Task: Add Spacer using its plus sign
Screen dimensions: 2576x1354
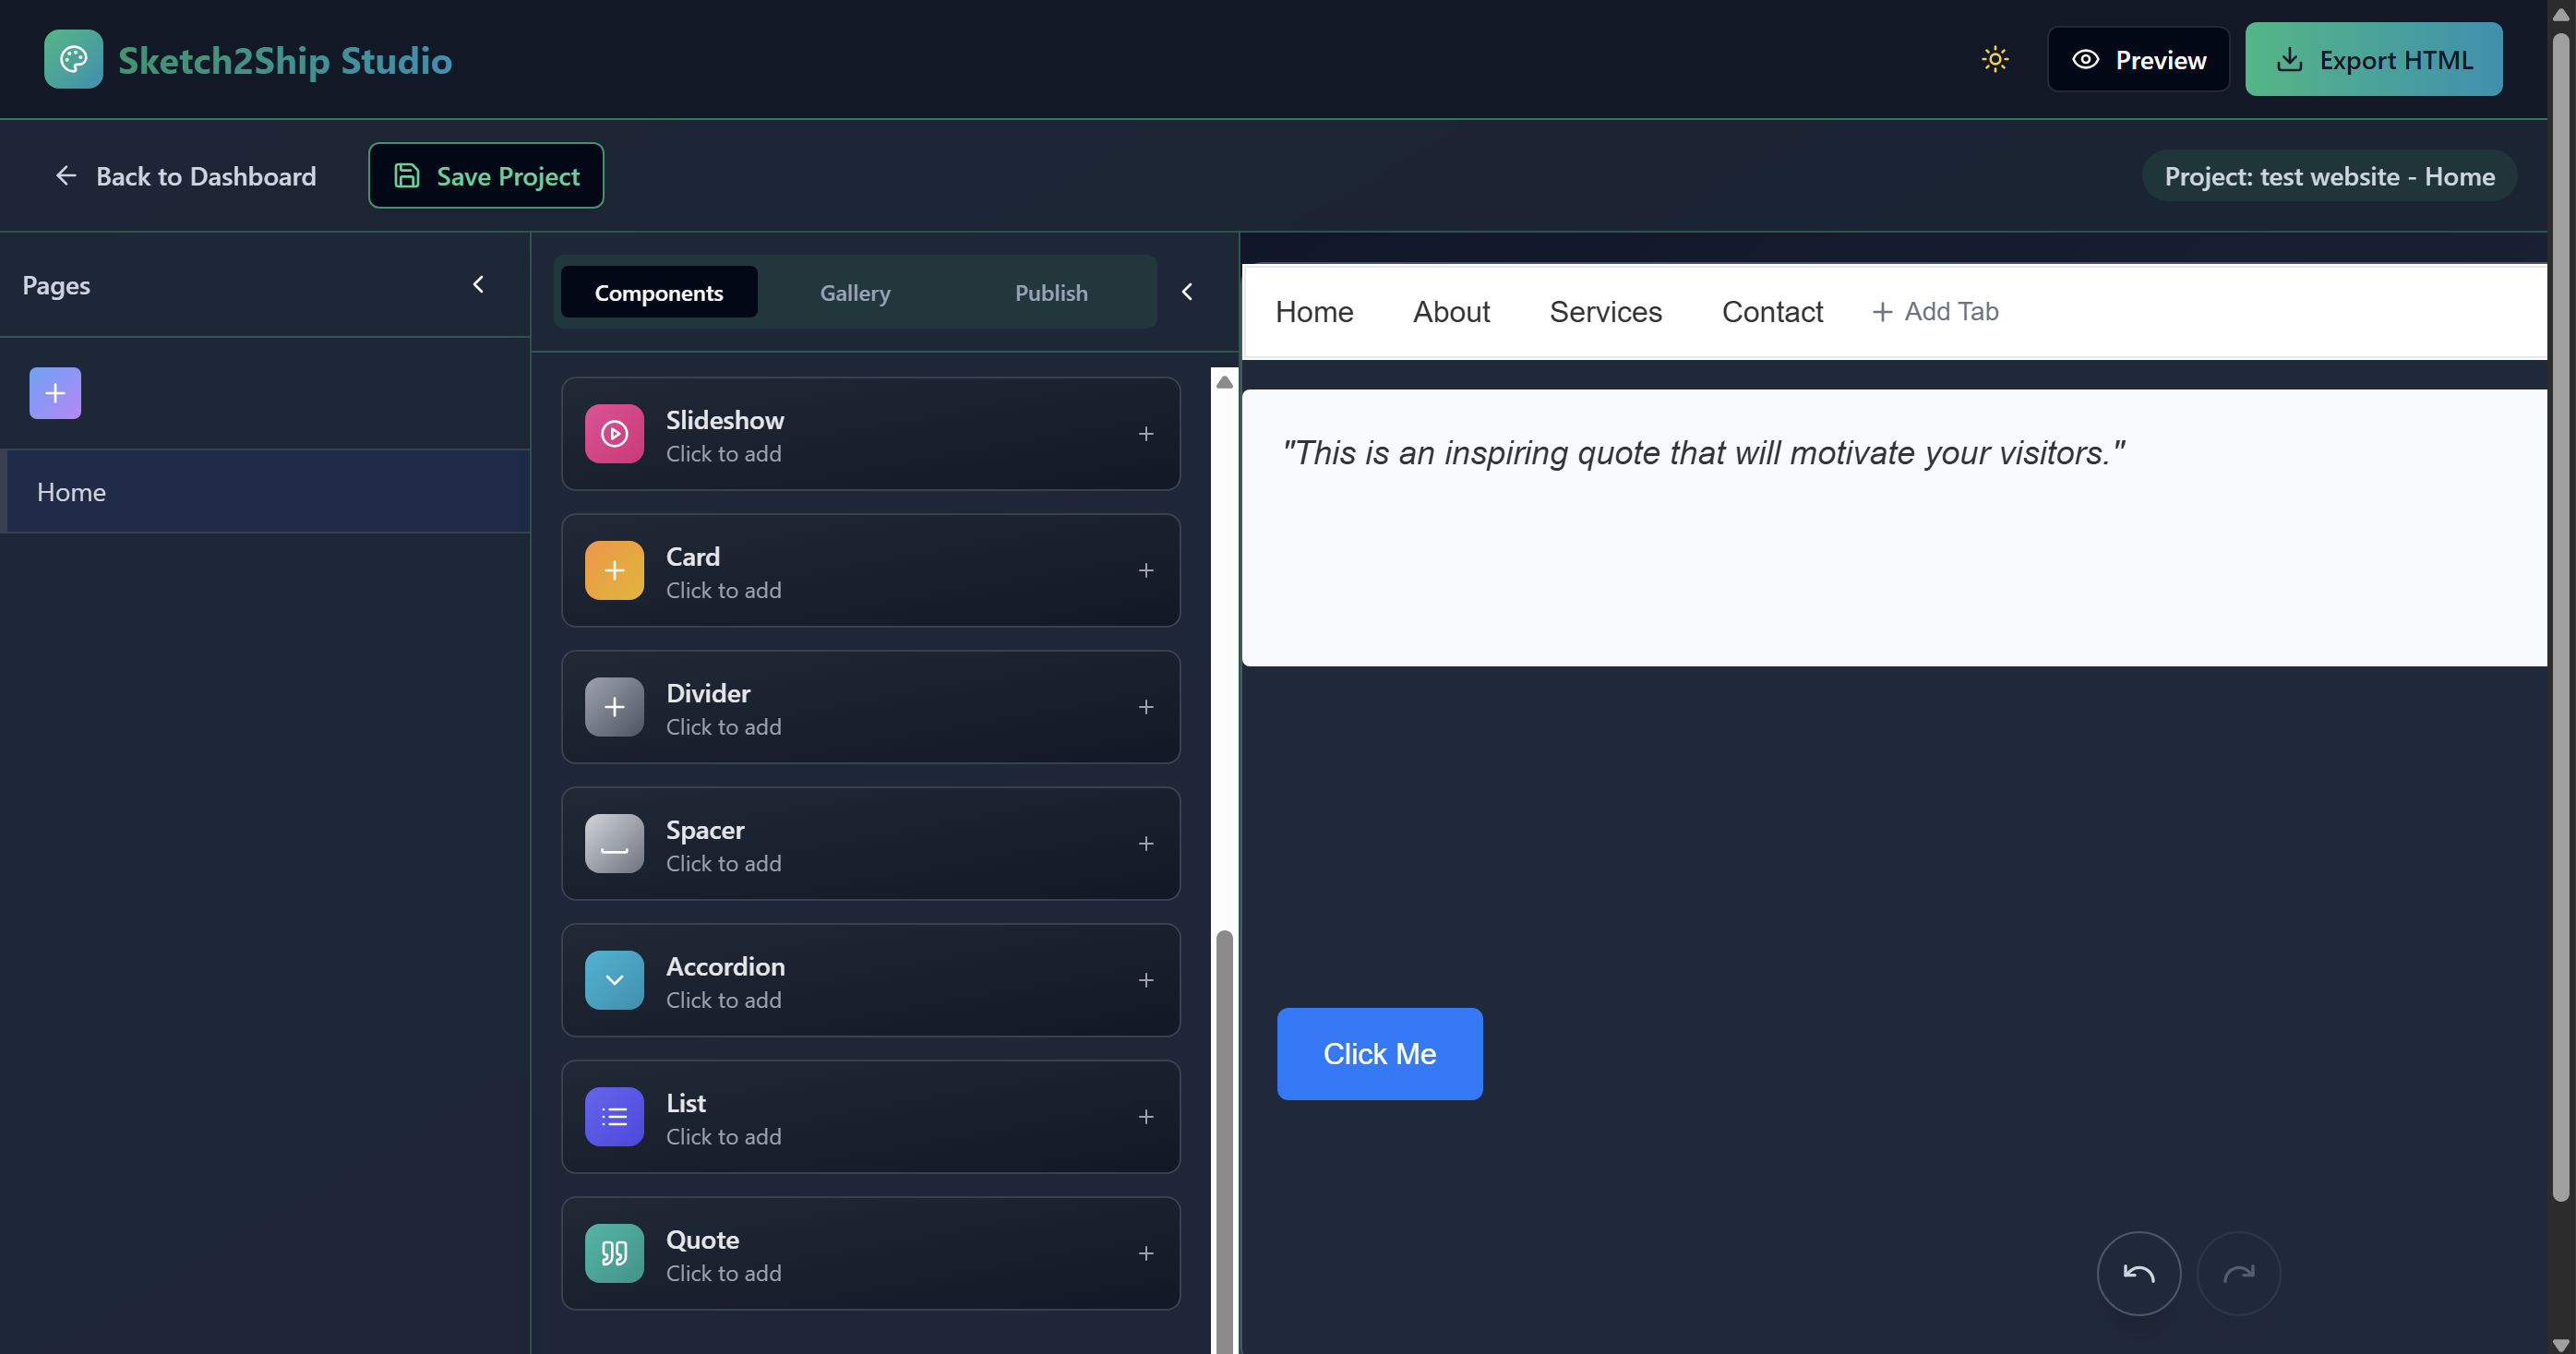Action: click(x=1146, y=844)
